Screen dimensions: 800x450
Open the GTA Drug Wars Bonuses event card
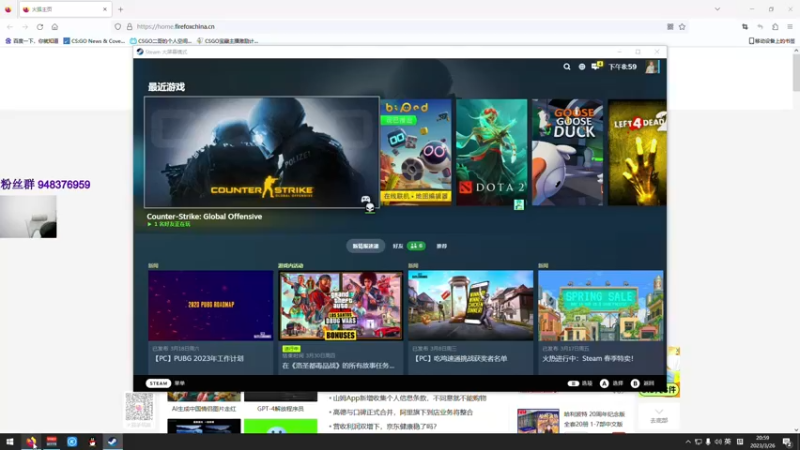[x=341, y=322]
